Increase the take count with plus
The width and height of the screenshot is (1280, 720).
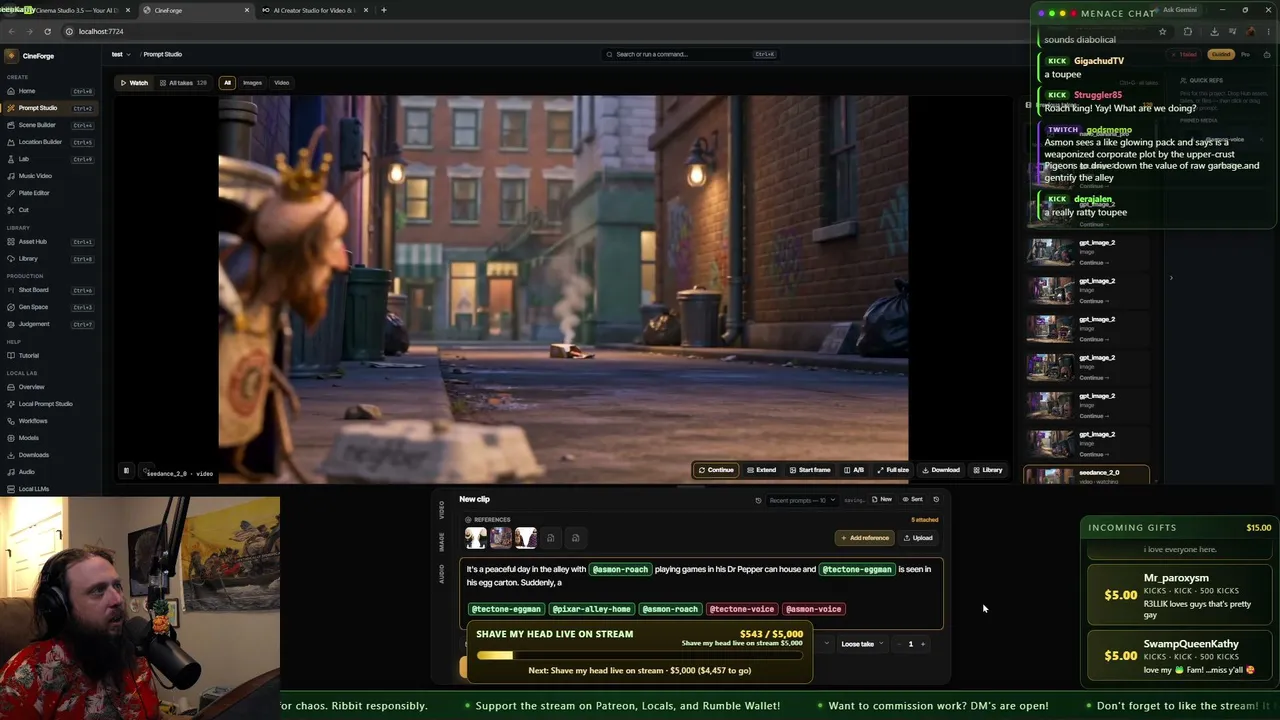(x=922, y=644)
